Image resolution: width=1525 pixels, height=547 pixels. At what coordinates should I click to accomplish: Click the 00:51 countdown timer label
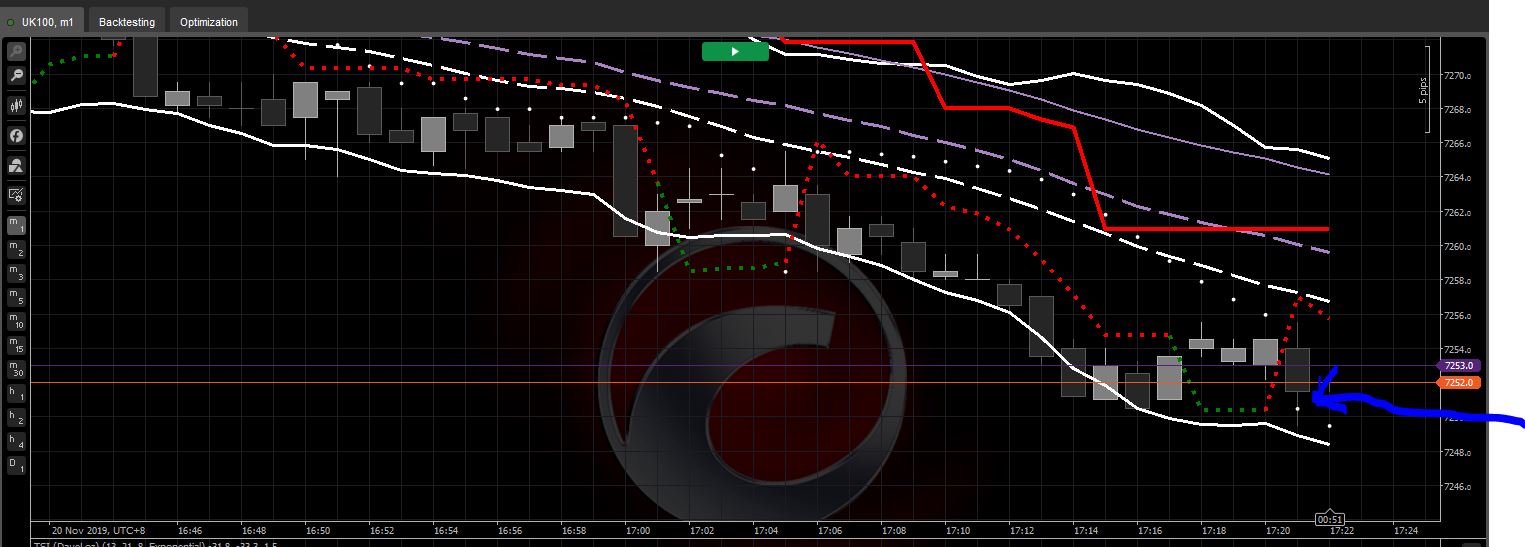tap(1330, 519)
